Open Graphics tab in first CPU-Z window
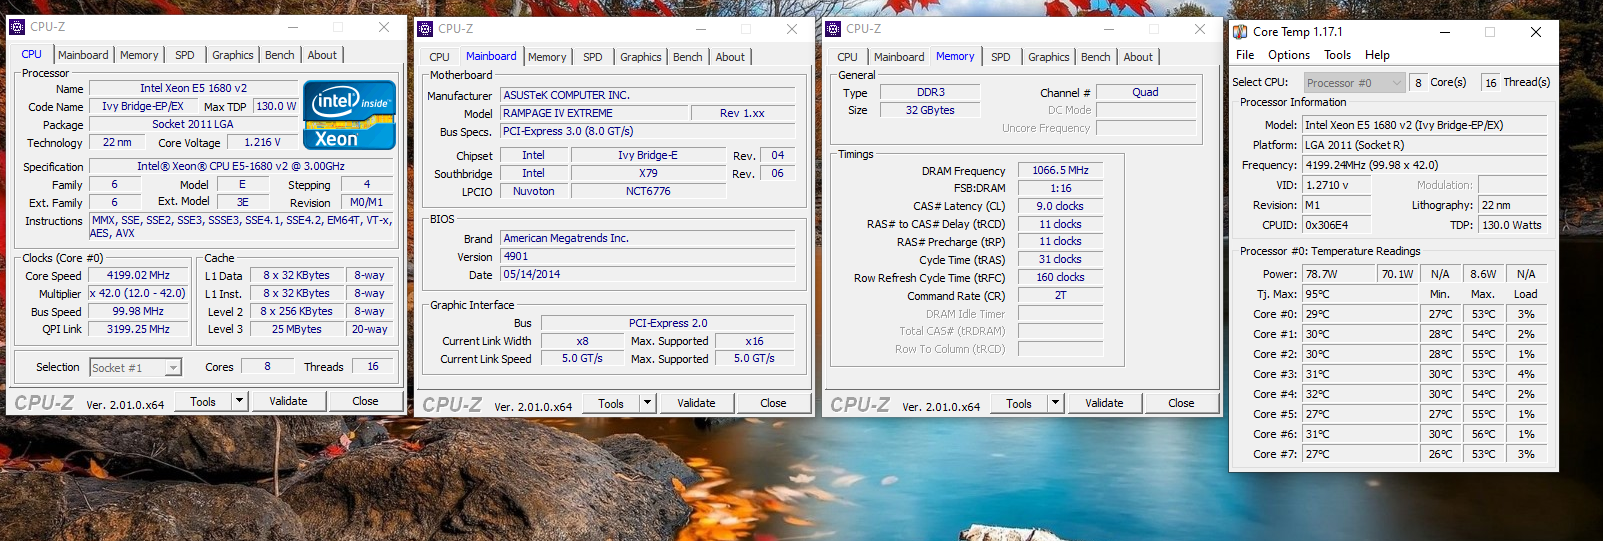 [x=233, y=55]
